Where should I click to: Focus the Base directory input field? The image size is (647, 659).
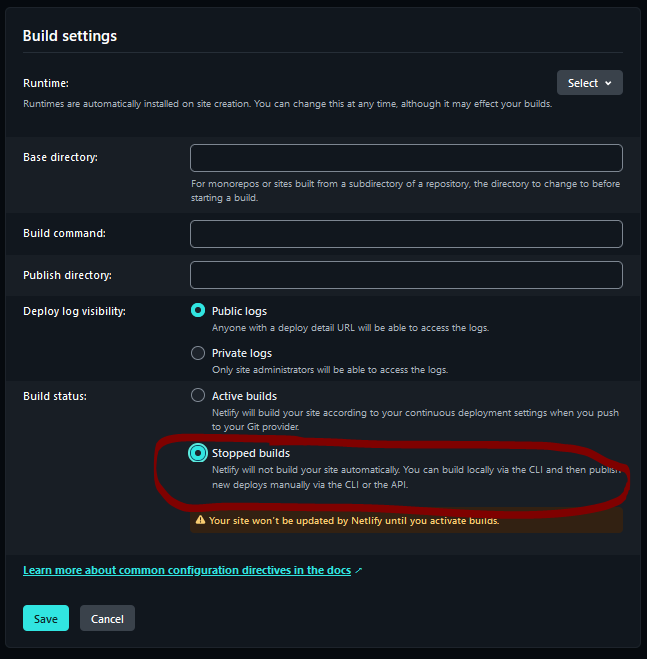coord(406,158)
